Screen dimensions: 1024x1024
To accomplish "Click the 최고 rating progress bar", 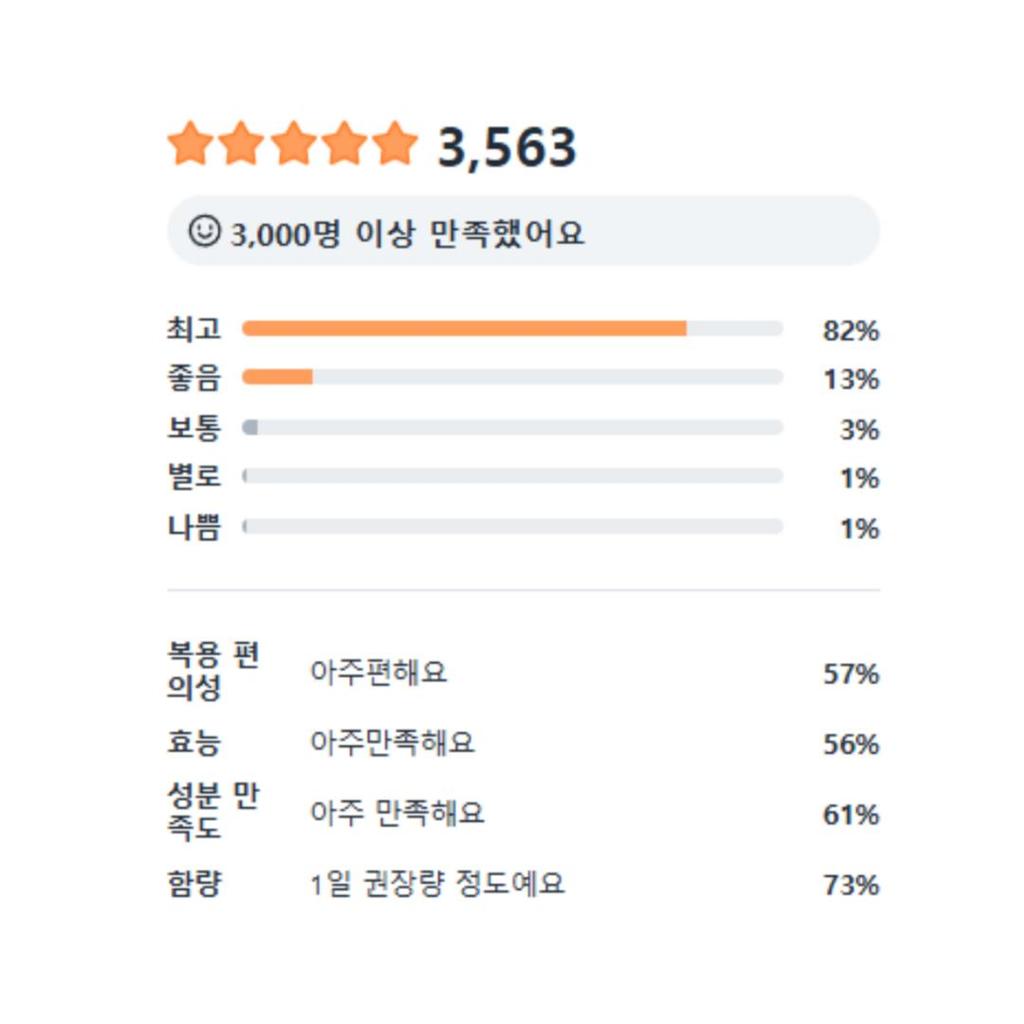I will [x=512, y=328].
